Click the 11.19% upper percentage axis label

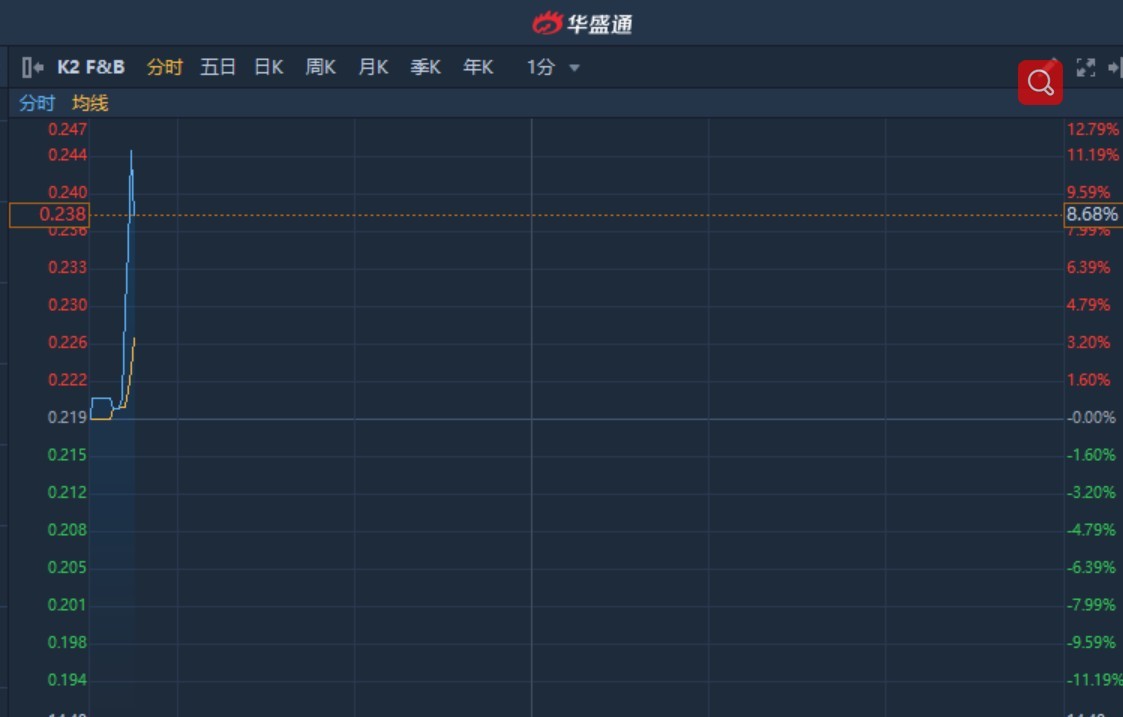coord(1093,155)
